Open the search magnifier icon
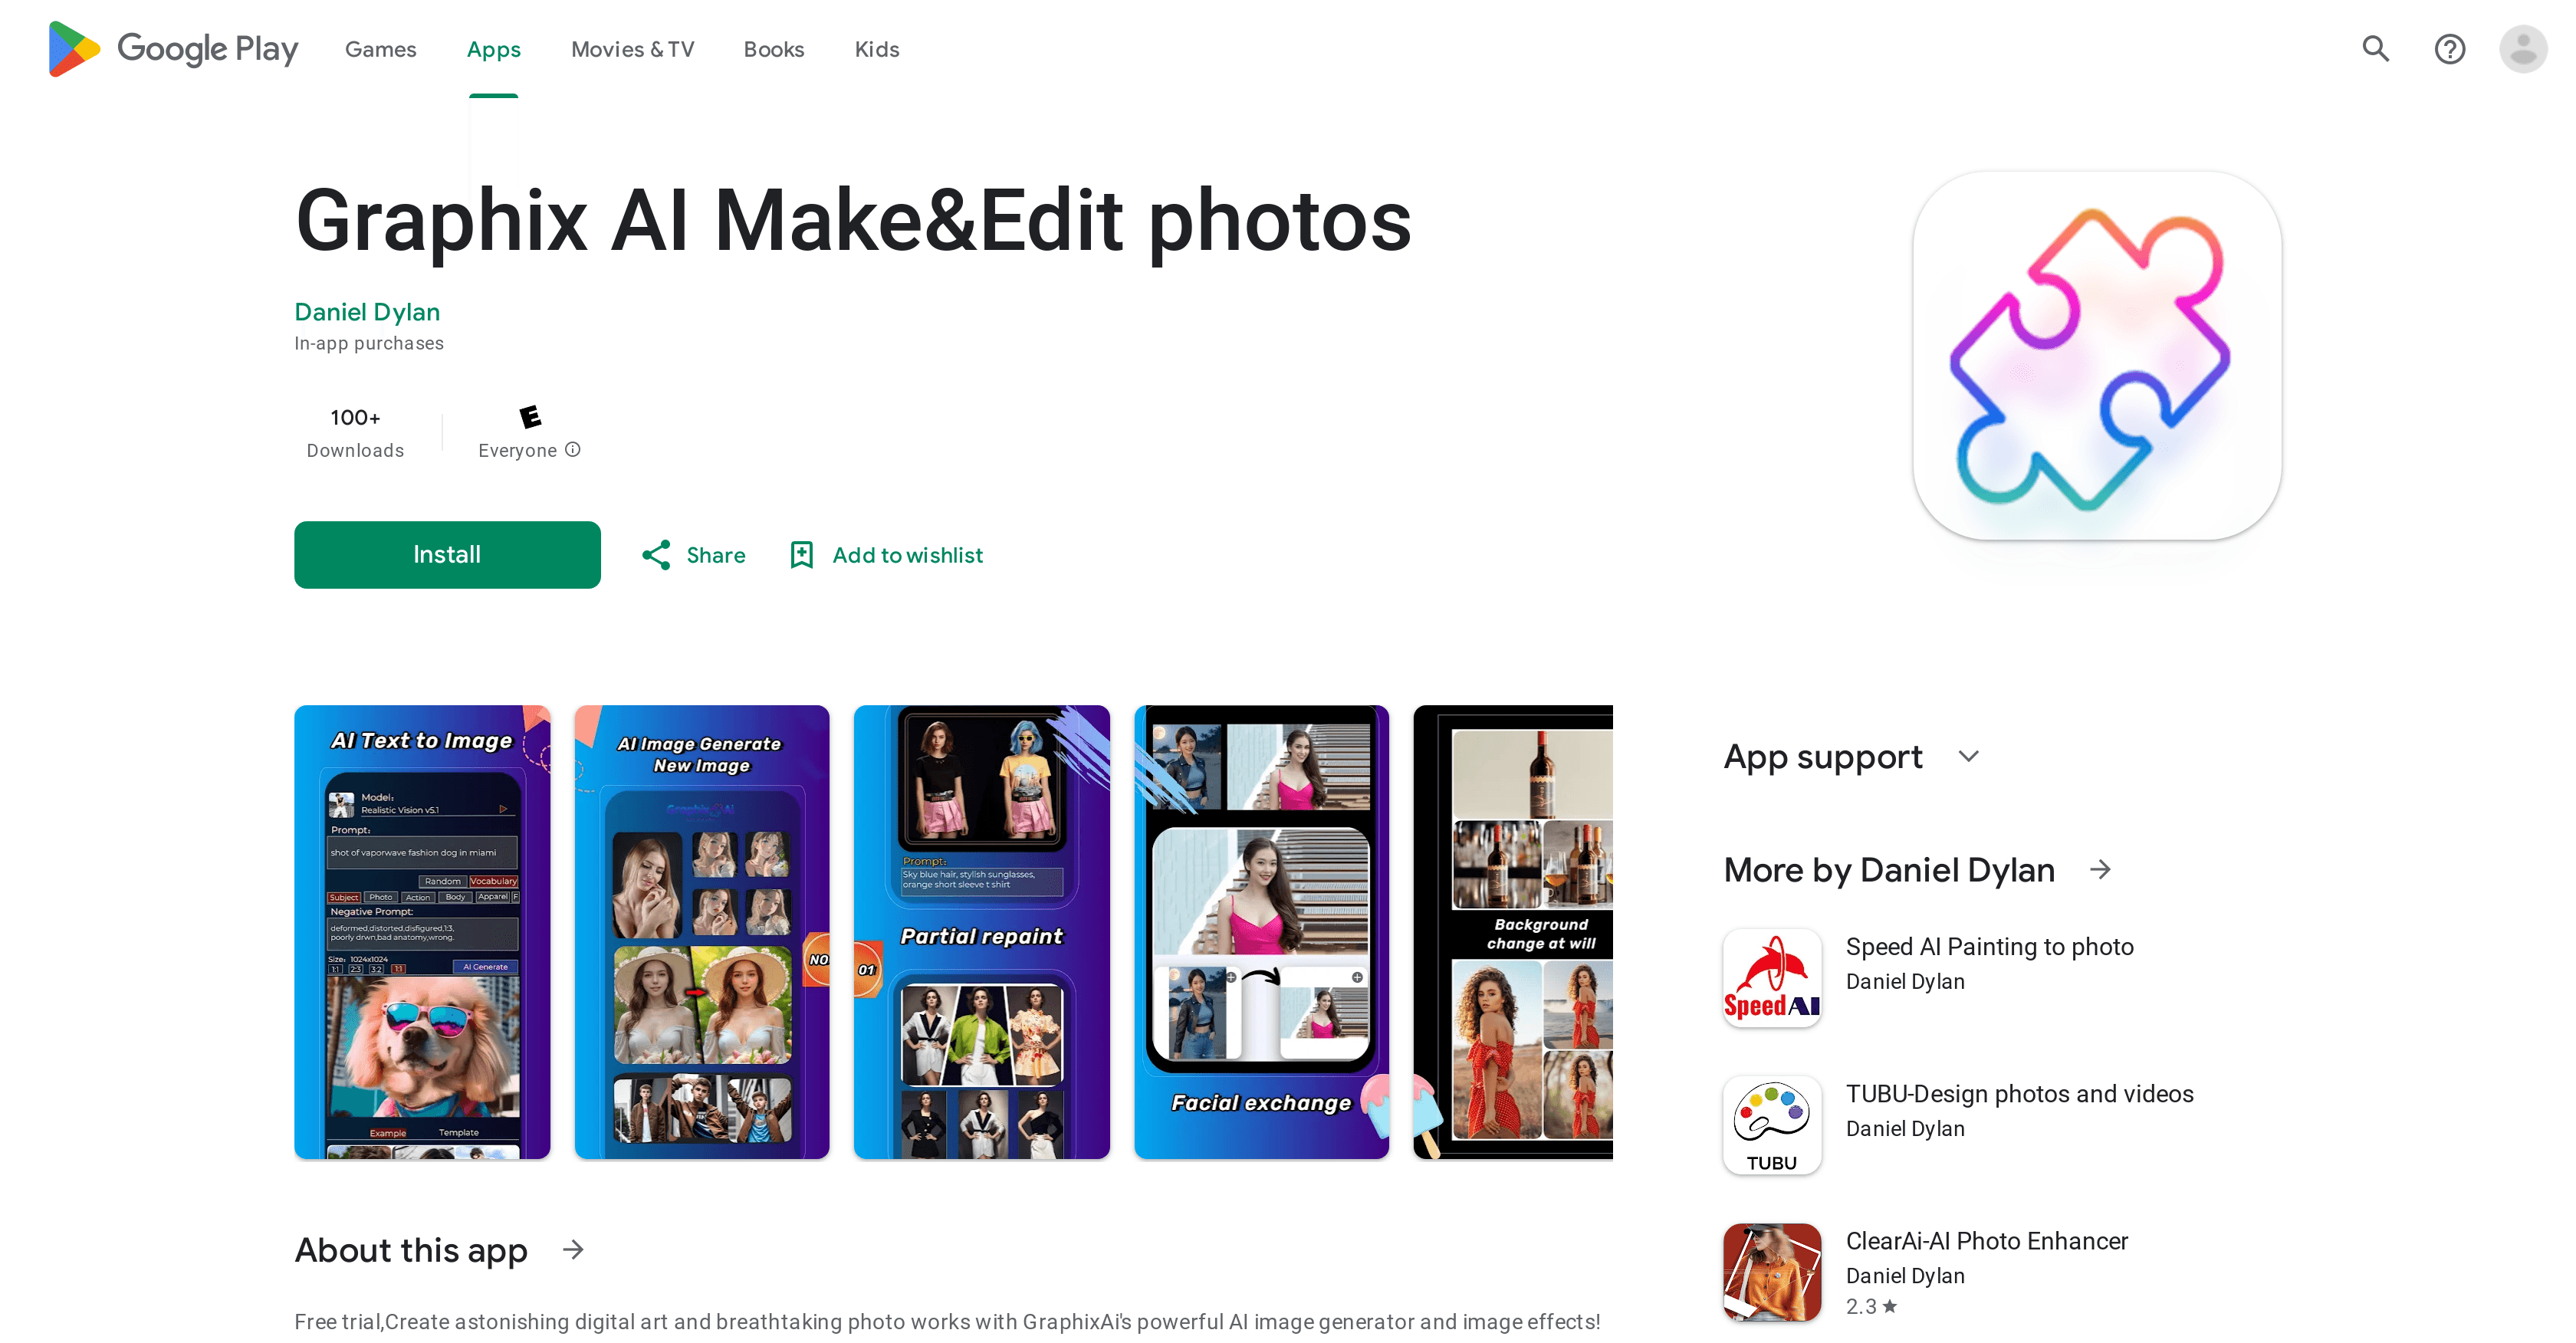Viewport: 2576px width, 1343px height. (x=2375, y=49)
